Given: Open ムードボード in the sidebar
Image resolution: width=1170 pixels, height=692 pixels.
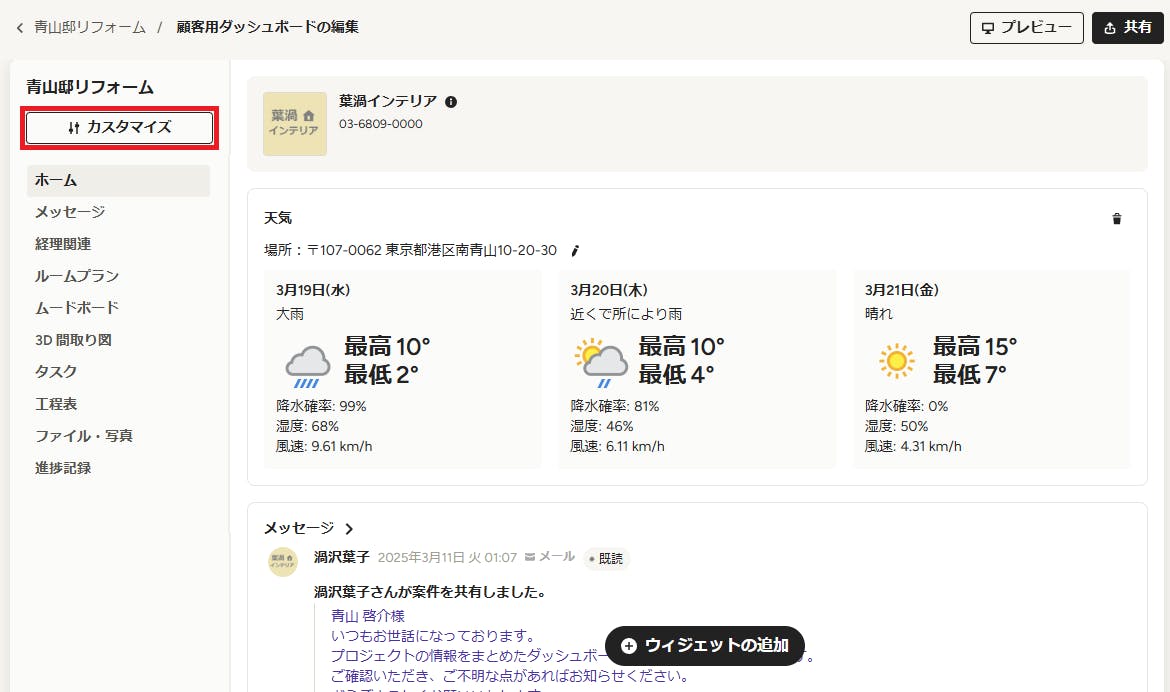Looking at the screenshot, I should point(77,308).
